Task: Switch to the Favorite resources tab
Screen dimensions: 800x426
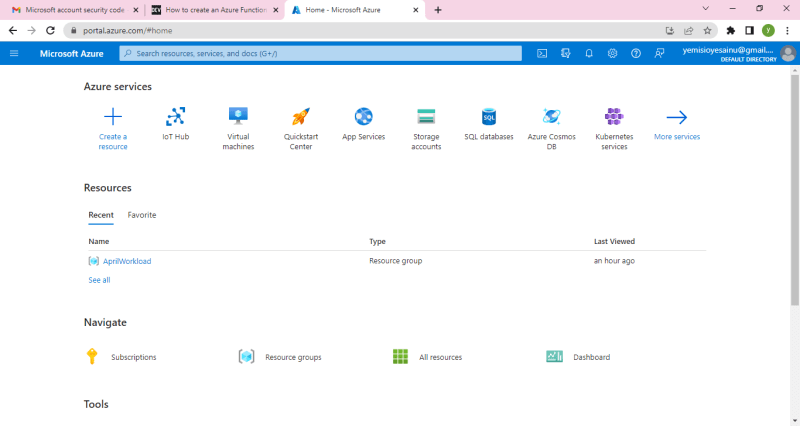Action: coord(142,215)
